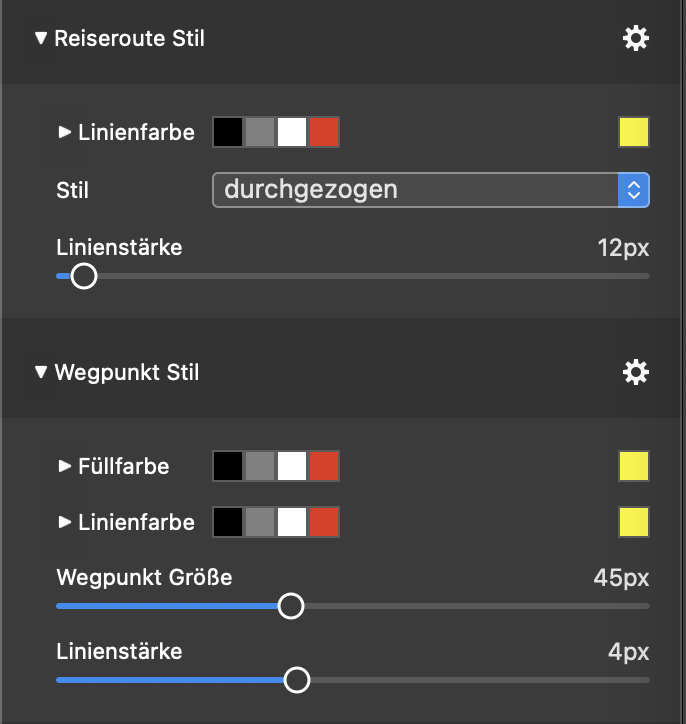Choose red Füllfarbe swatch
The image size is (686, 724).
point(324,466)
